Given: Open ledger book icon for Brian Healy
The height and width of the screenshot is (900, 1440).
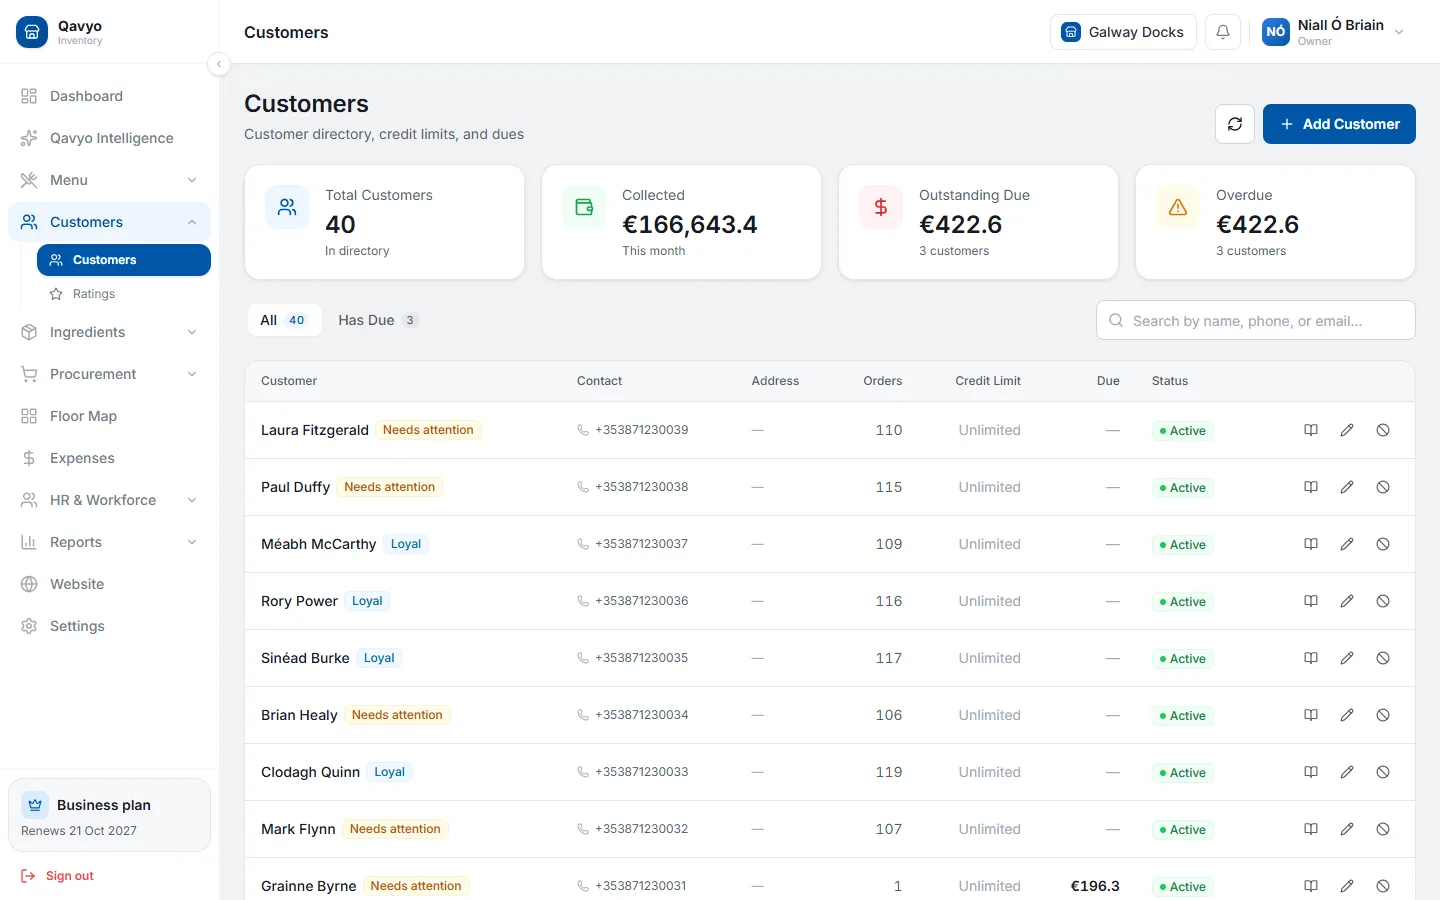Looking at the screenshot, I should point(1311,715).
